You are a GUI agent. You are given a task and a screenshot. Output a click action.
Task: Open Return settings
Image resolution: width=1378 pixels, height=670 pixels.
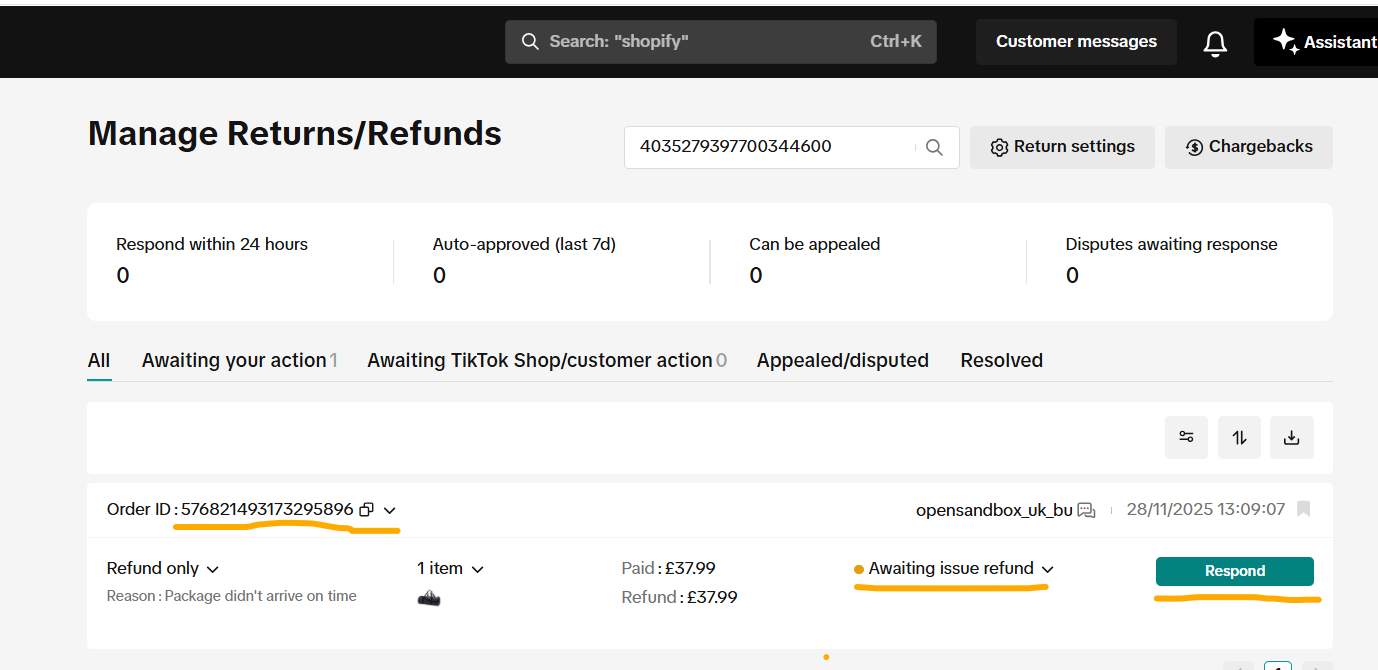coord(1062,147)
